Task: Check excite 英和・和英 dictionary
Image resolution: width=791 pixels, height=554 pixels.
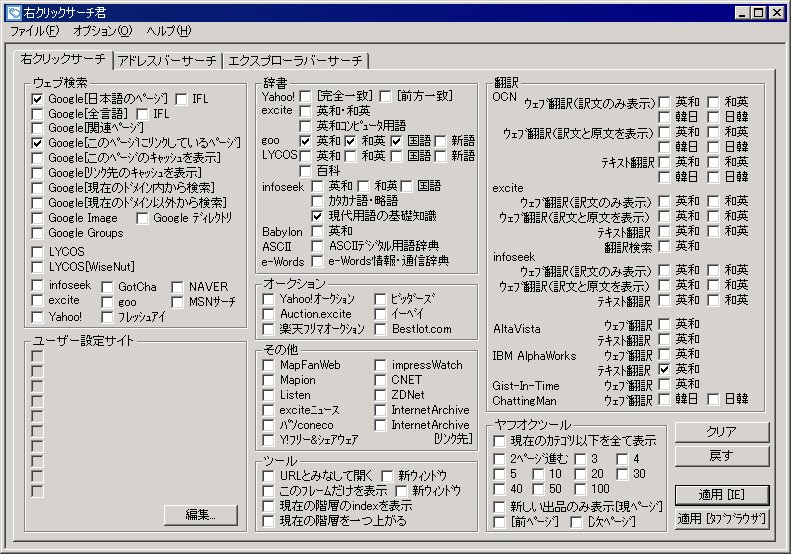Action: coord(305,110)
